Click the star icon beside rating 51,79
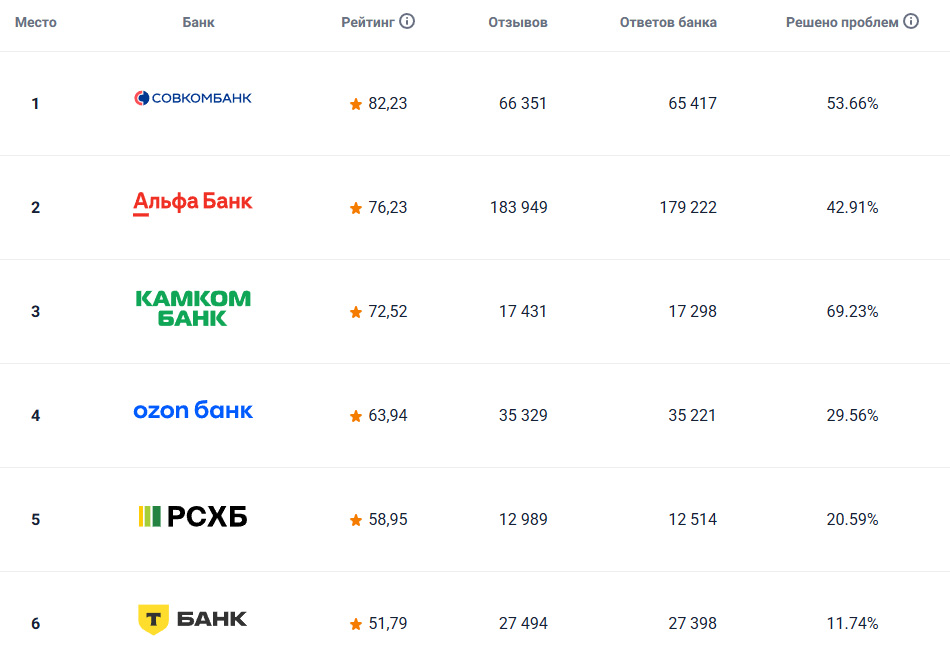This screenshot has height=665, width=950. coord(356,624)
